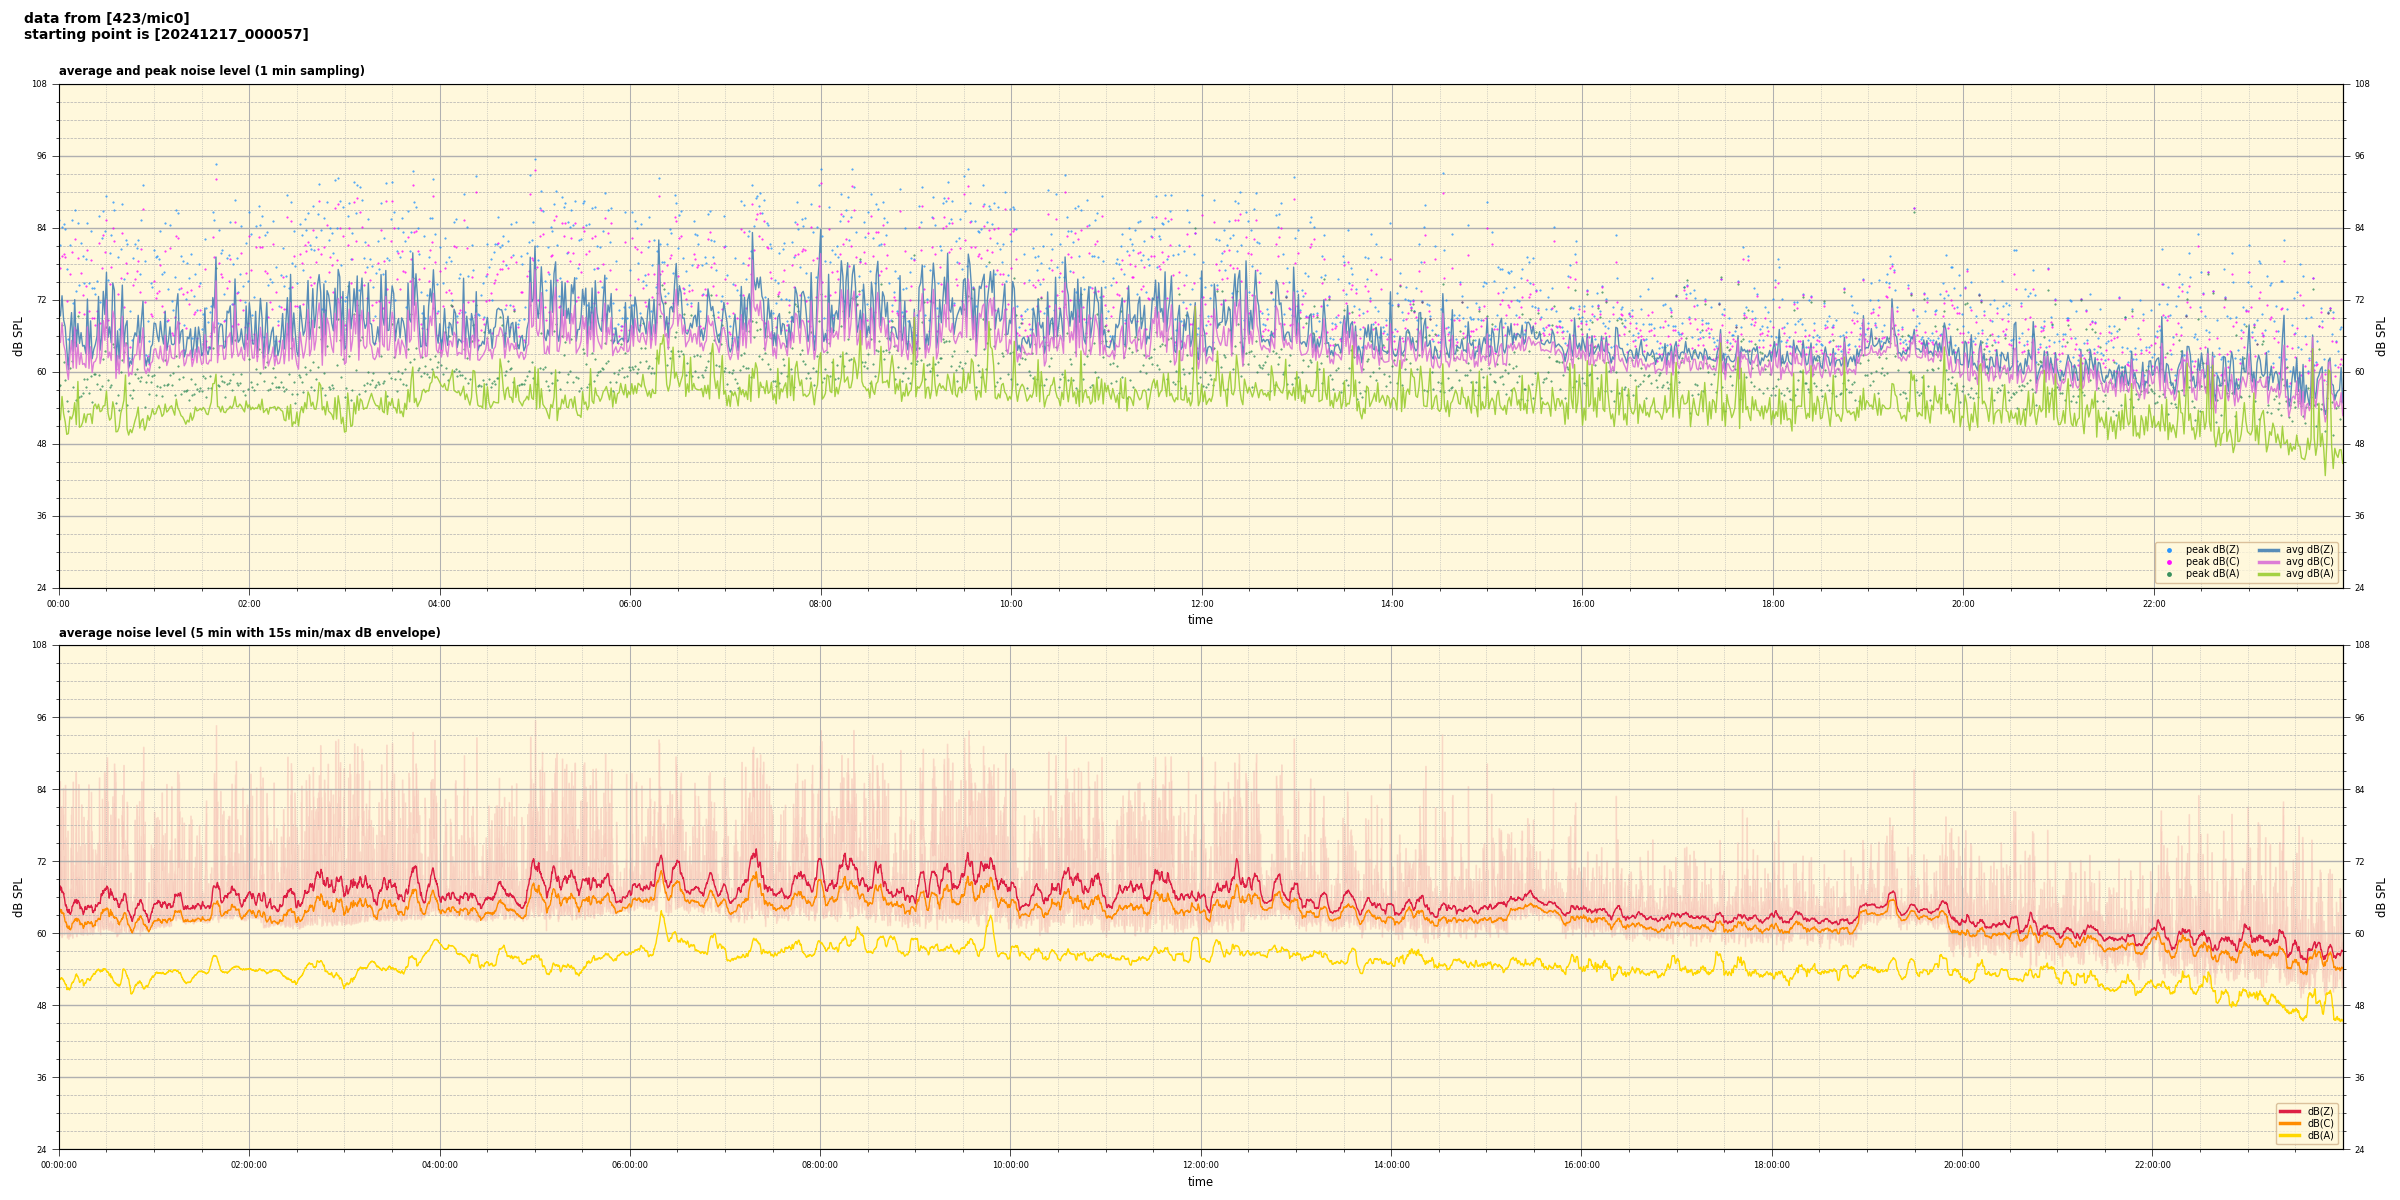Image resolution: width=2400 pixels, height=1200 pixels.
Task: Click the peak dB(A) legend marker
Action: point(2169,574)
